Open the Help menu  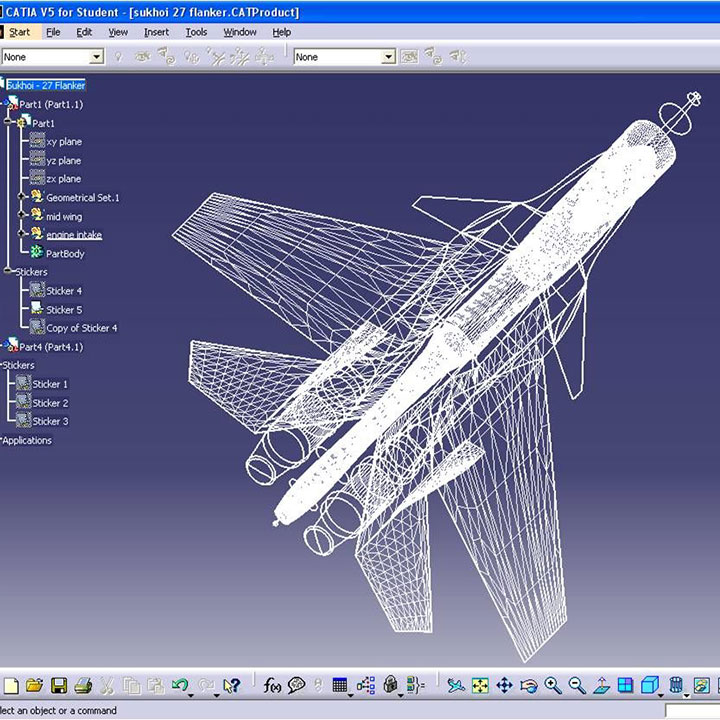(281, 32)
